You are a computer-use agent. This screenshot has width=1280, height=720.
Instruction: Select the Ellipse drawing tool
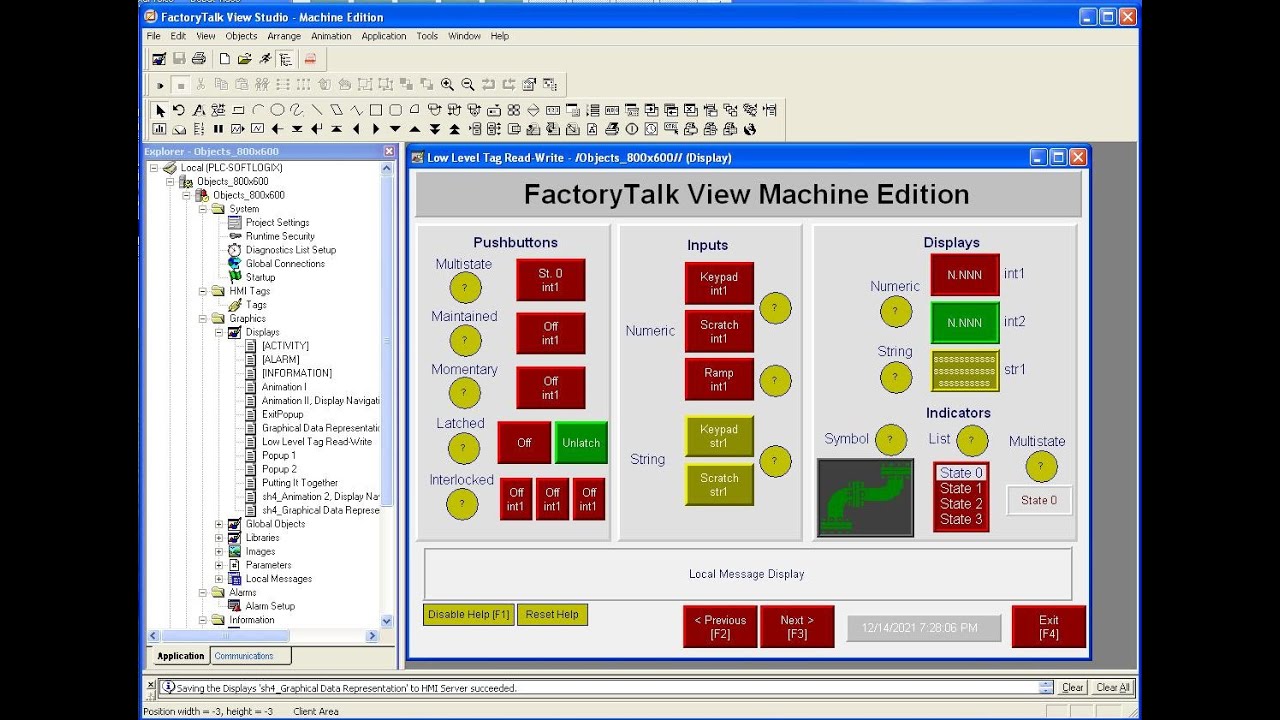point(277,110)
